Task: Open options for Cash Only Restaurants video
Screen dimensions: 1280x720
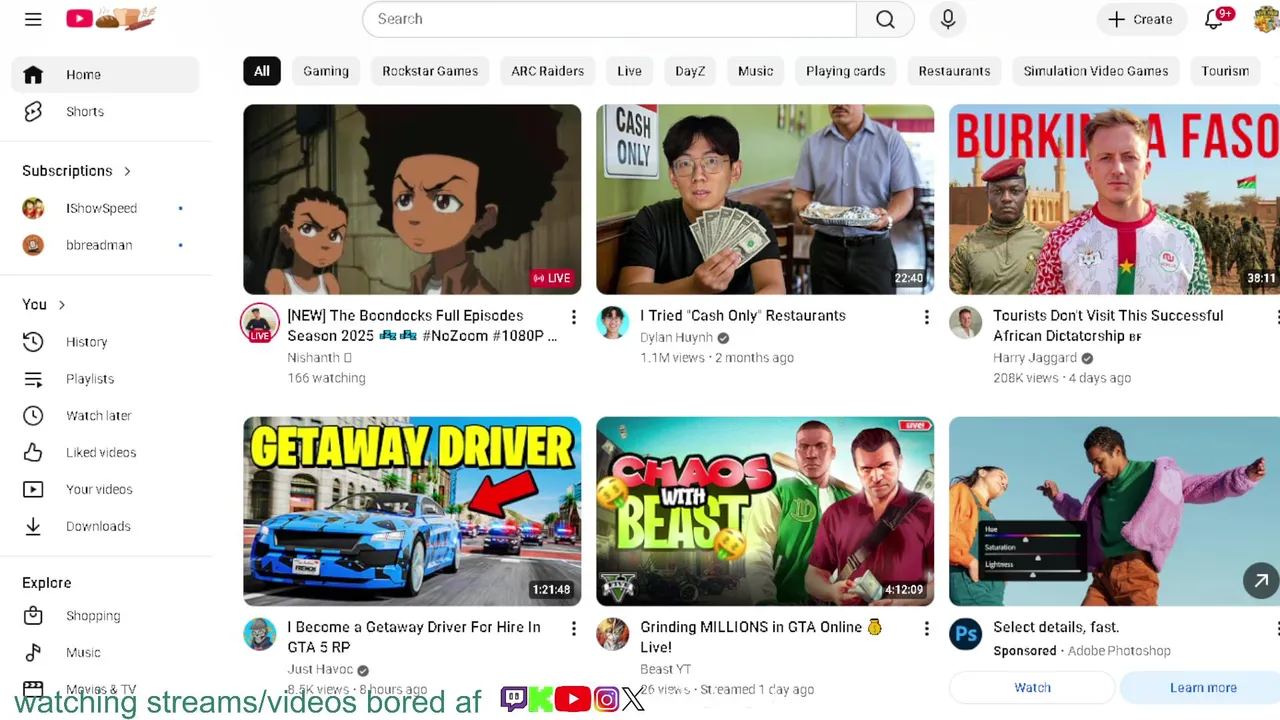Action: pos(926,317)
